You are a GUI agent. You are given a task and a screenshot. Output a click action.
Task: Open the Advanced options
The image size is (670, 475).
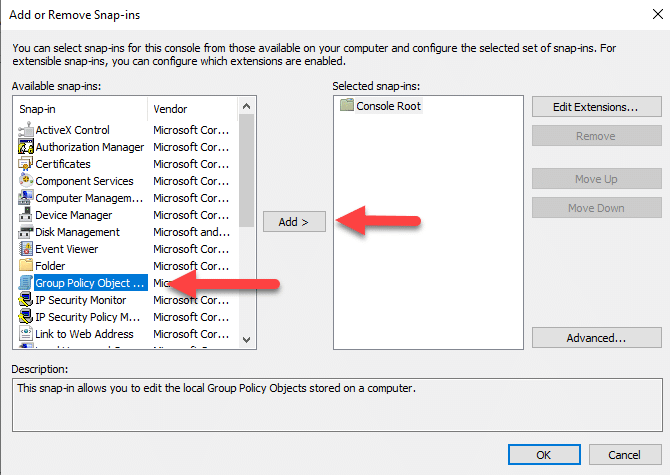[x=597, y=338]
